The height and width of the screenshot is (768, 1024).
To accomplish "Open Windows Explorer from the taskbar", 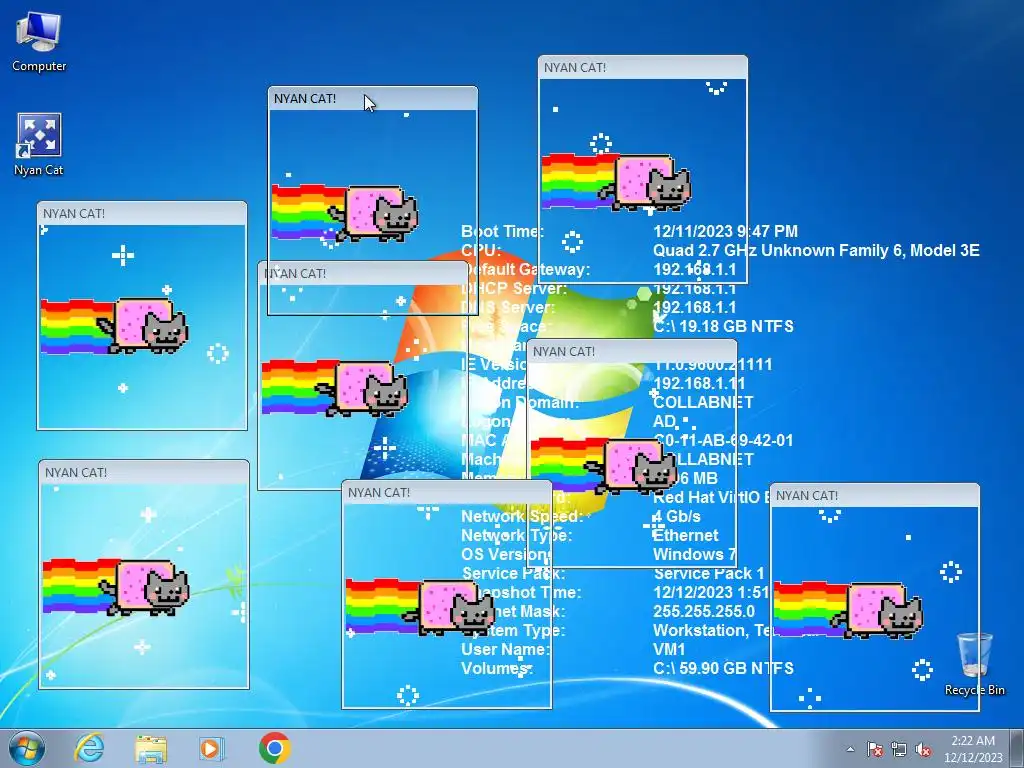I will pos(150,748).
